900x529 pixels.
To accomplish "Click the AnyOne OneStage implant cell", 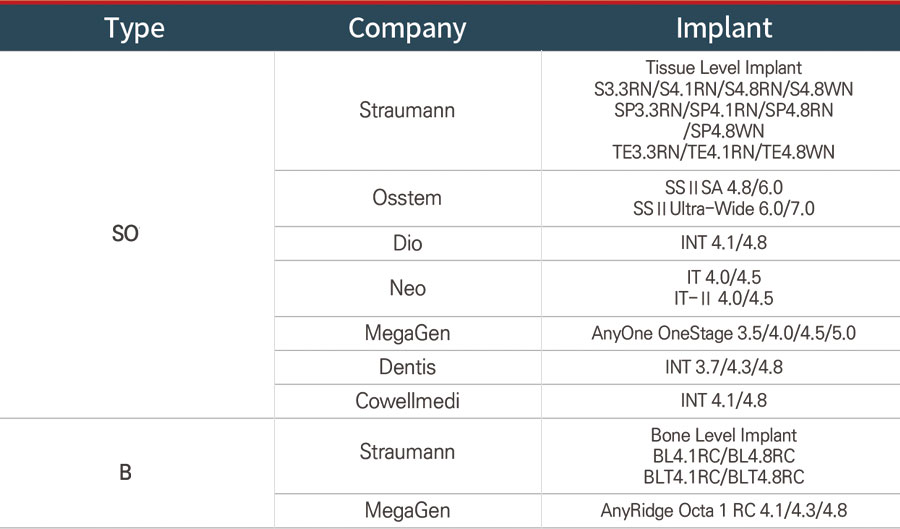I will click(x=723, y=333).
